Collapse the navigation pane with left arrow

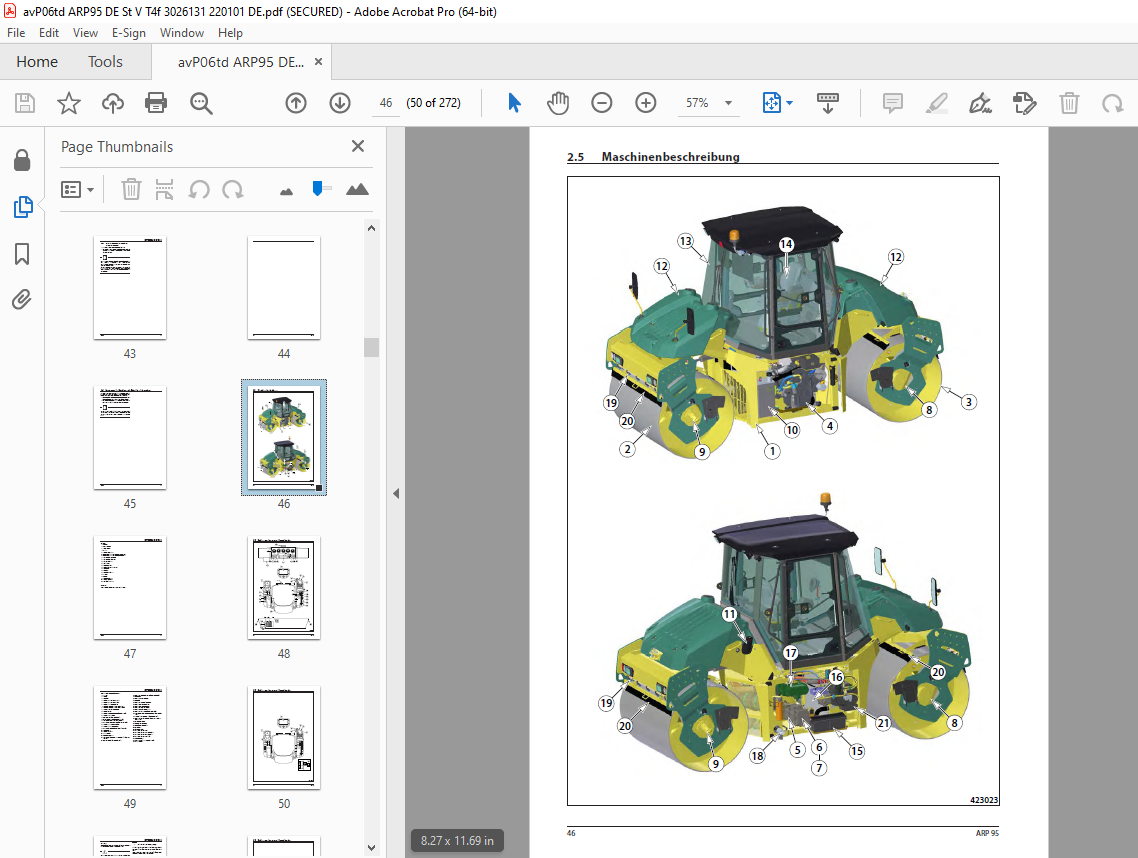[396, 494]
